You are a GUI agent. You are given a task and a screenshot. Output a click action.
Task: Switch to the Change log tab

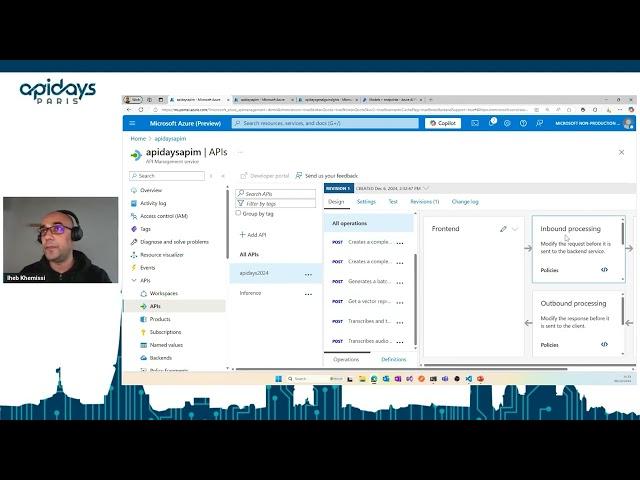click(465, 202)
